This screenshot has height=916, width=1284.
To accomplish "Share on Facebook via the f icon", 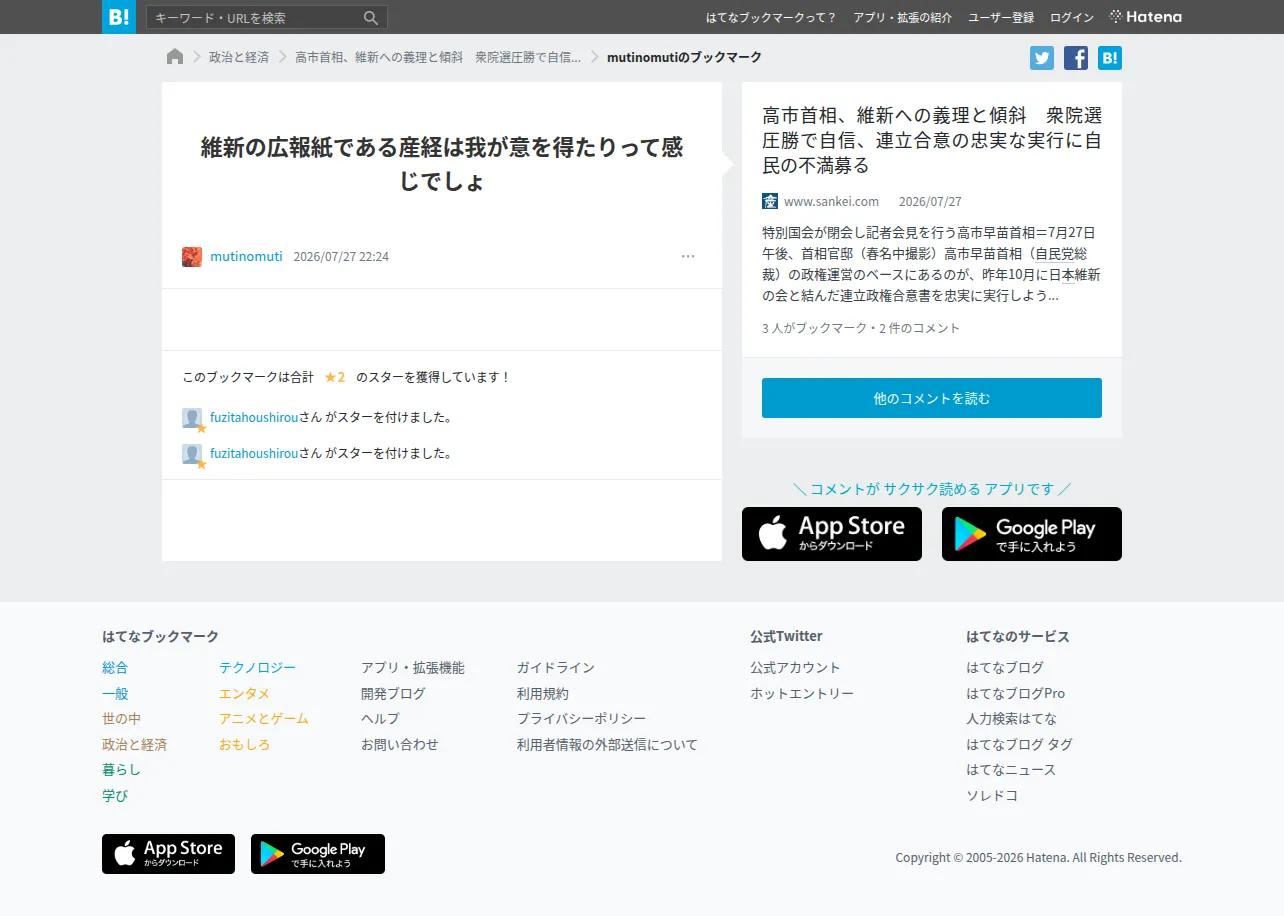I will (1076, 58).
